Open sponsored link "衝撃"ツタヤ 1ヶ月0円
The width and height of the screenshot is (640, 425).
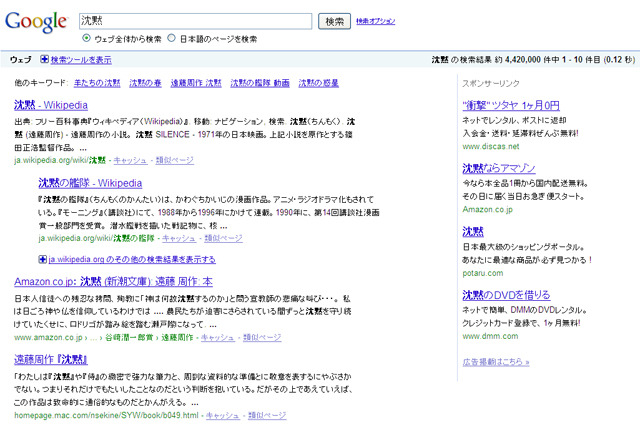click(511, 105)
